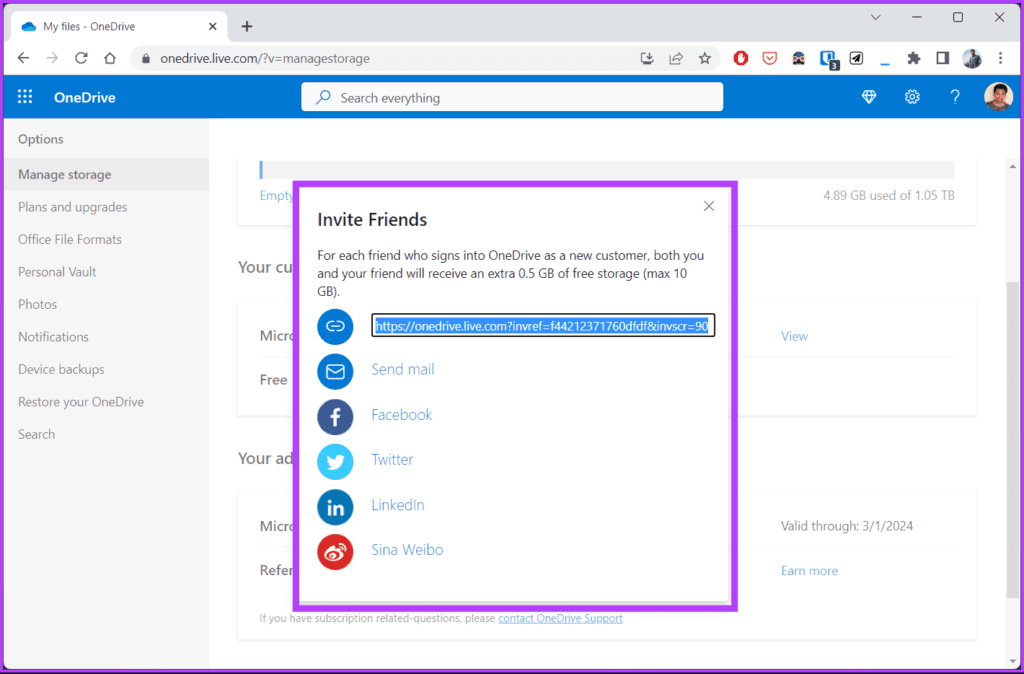Screen dimensions: 1024x674
Task: Click the Facebook share icon
Action: [x=335, y=417]
